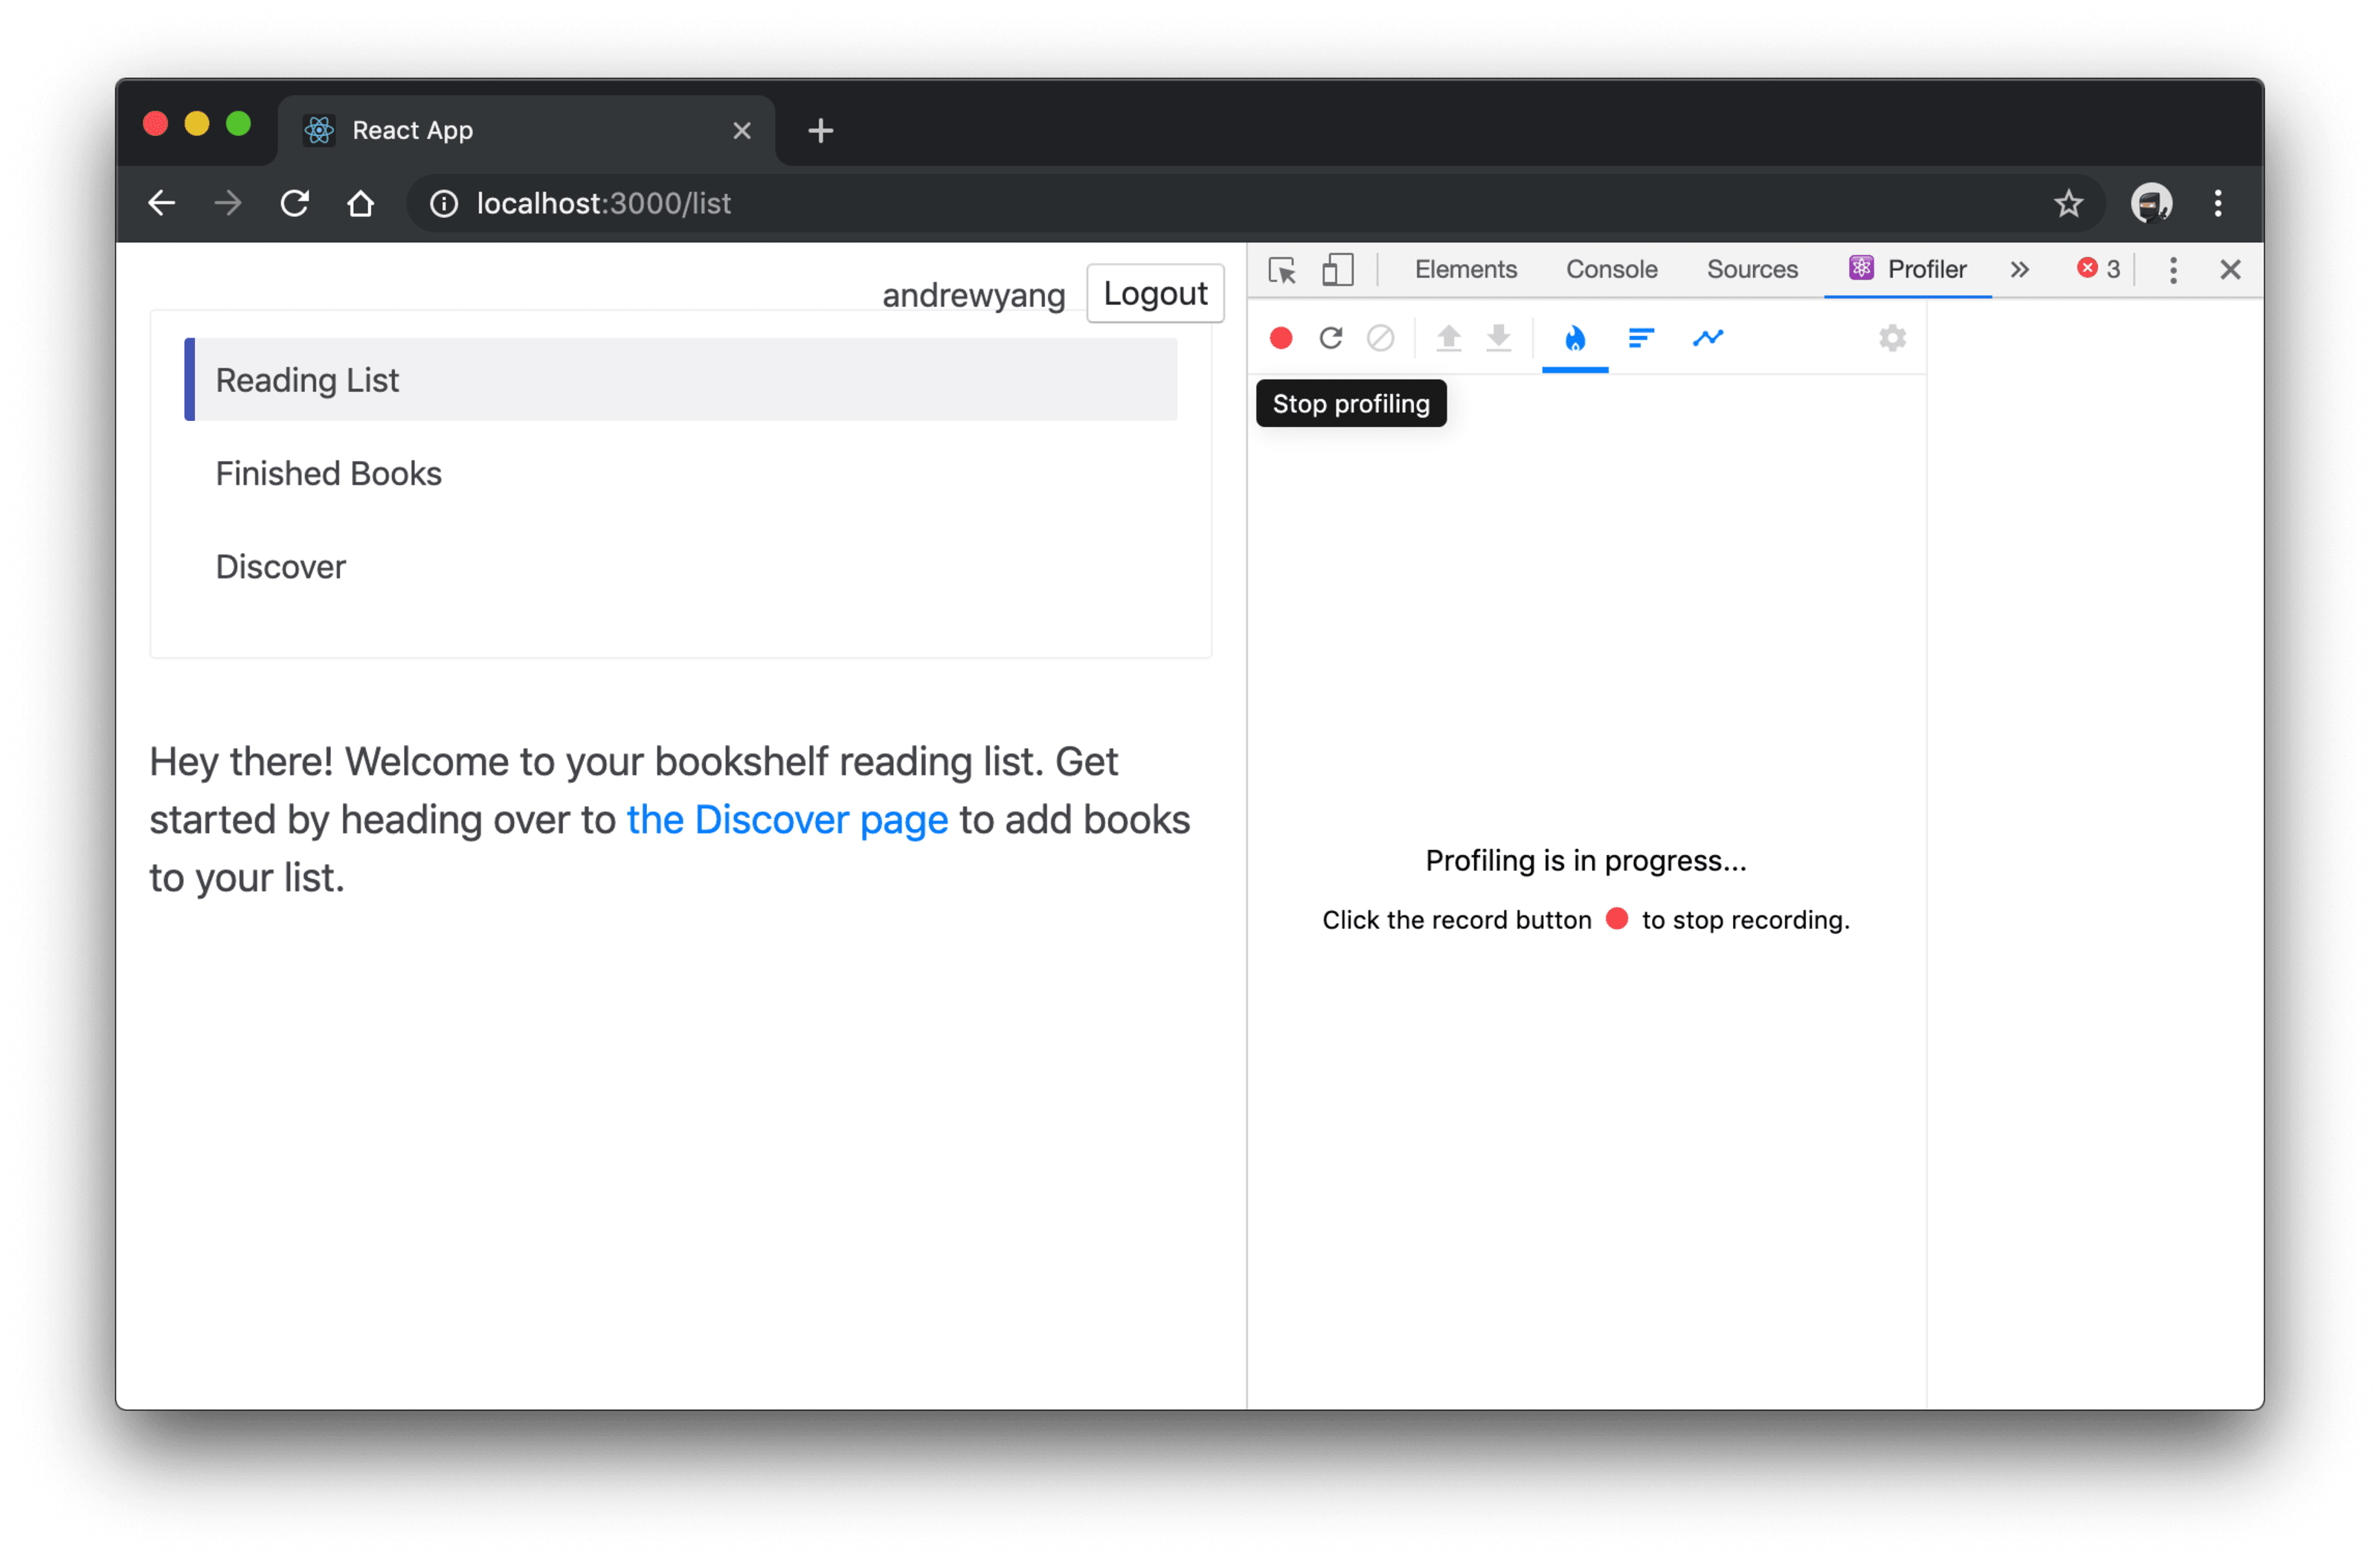The width and height of the screenshot is (2380, 1563).
Task: Click the Logout button
Action: point(1155,293)
